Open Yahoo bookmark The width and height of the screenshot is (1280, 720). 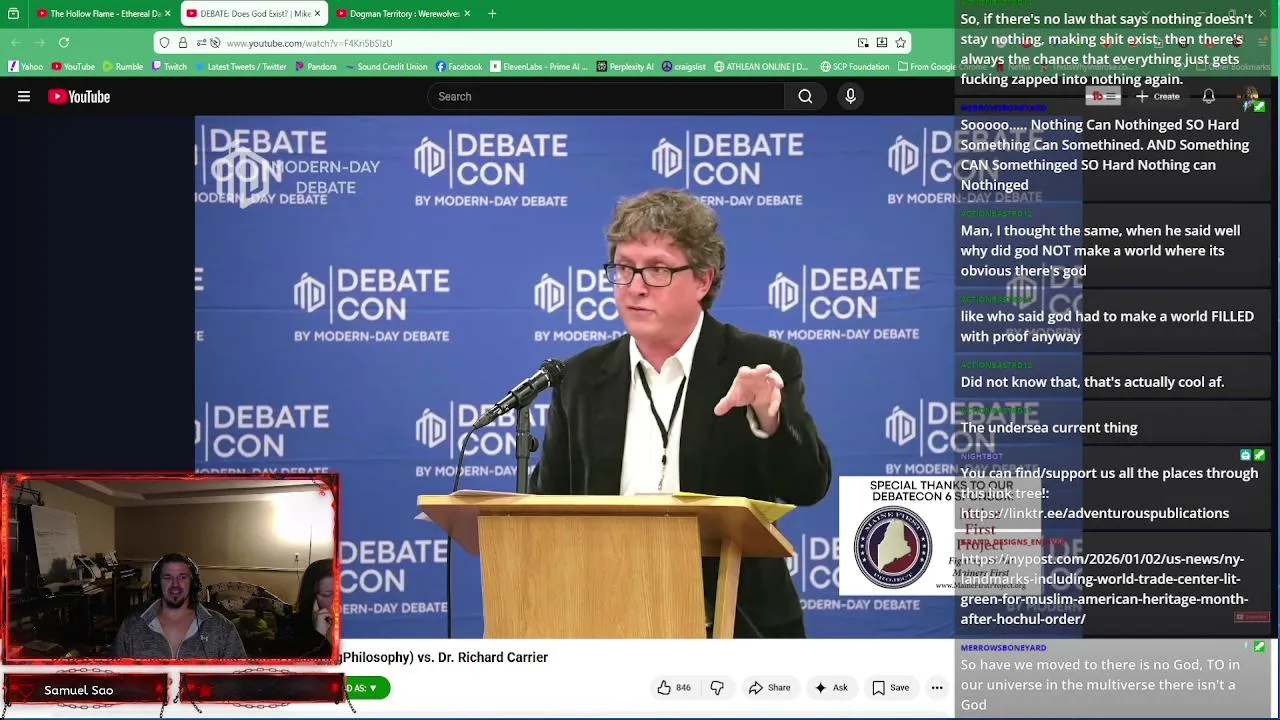click(26, 67)
